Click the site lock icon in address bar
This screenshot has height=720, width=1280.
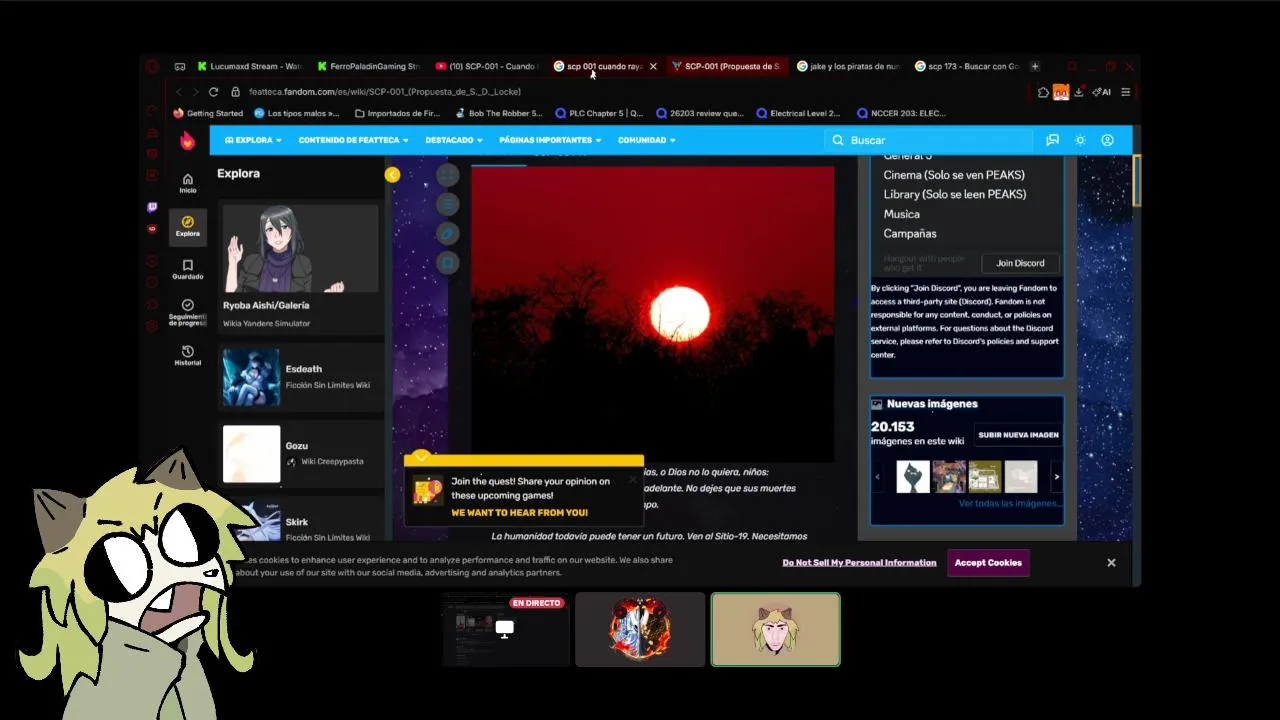coord(236,92)
